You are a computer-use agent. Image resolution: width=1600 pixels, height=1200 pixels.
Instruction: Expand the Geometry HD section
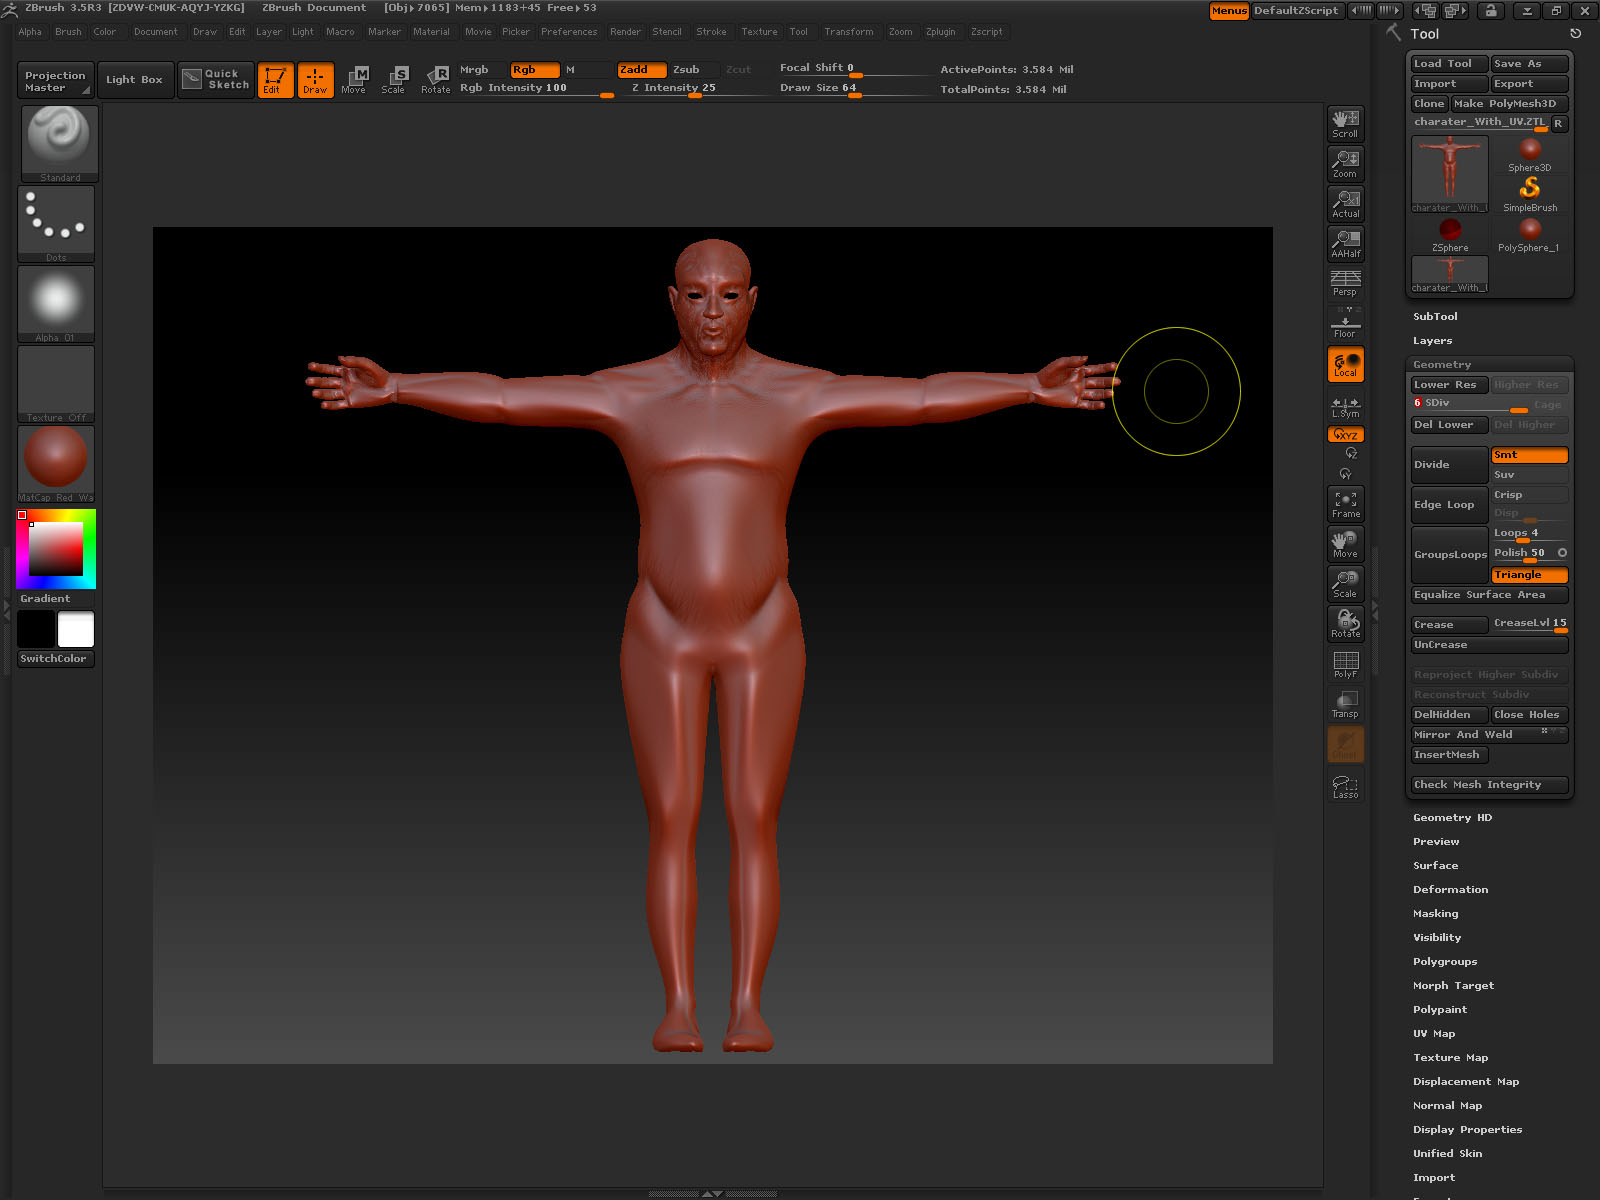pos(1452,818)
